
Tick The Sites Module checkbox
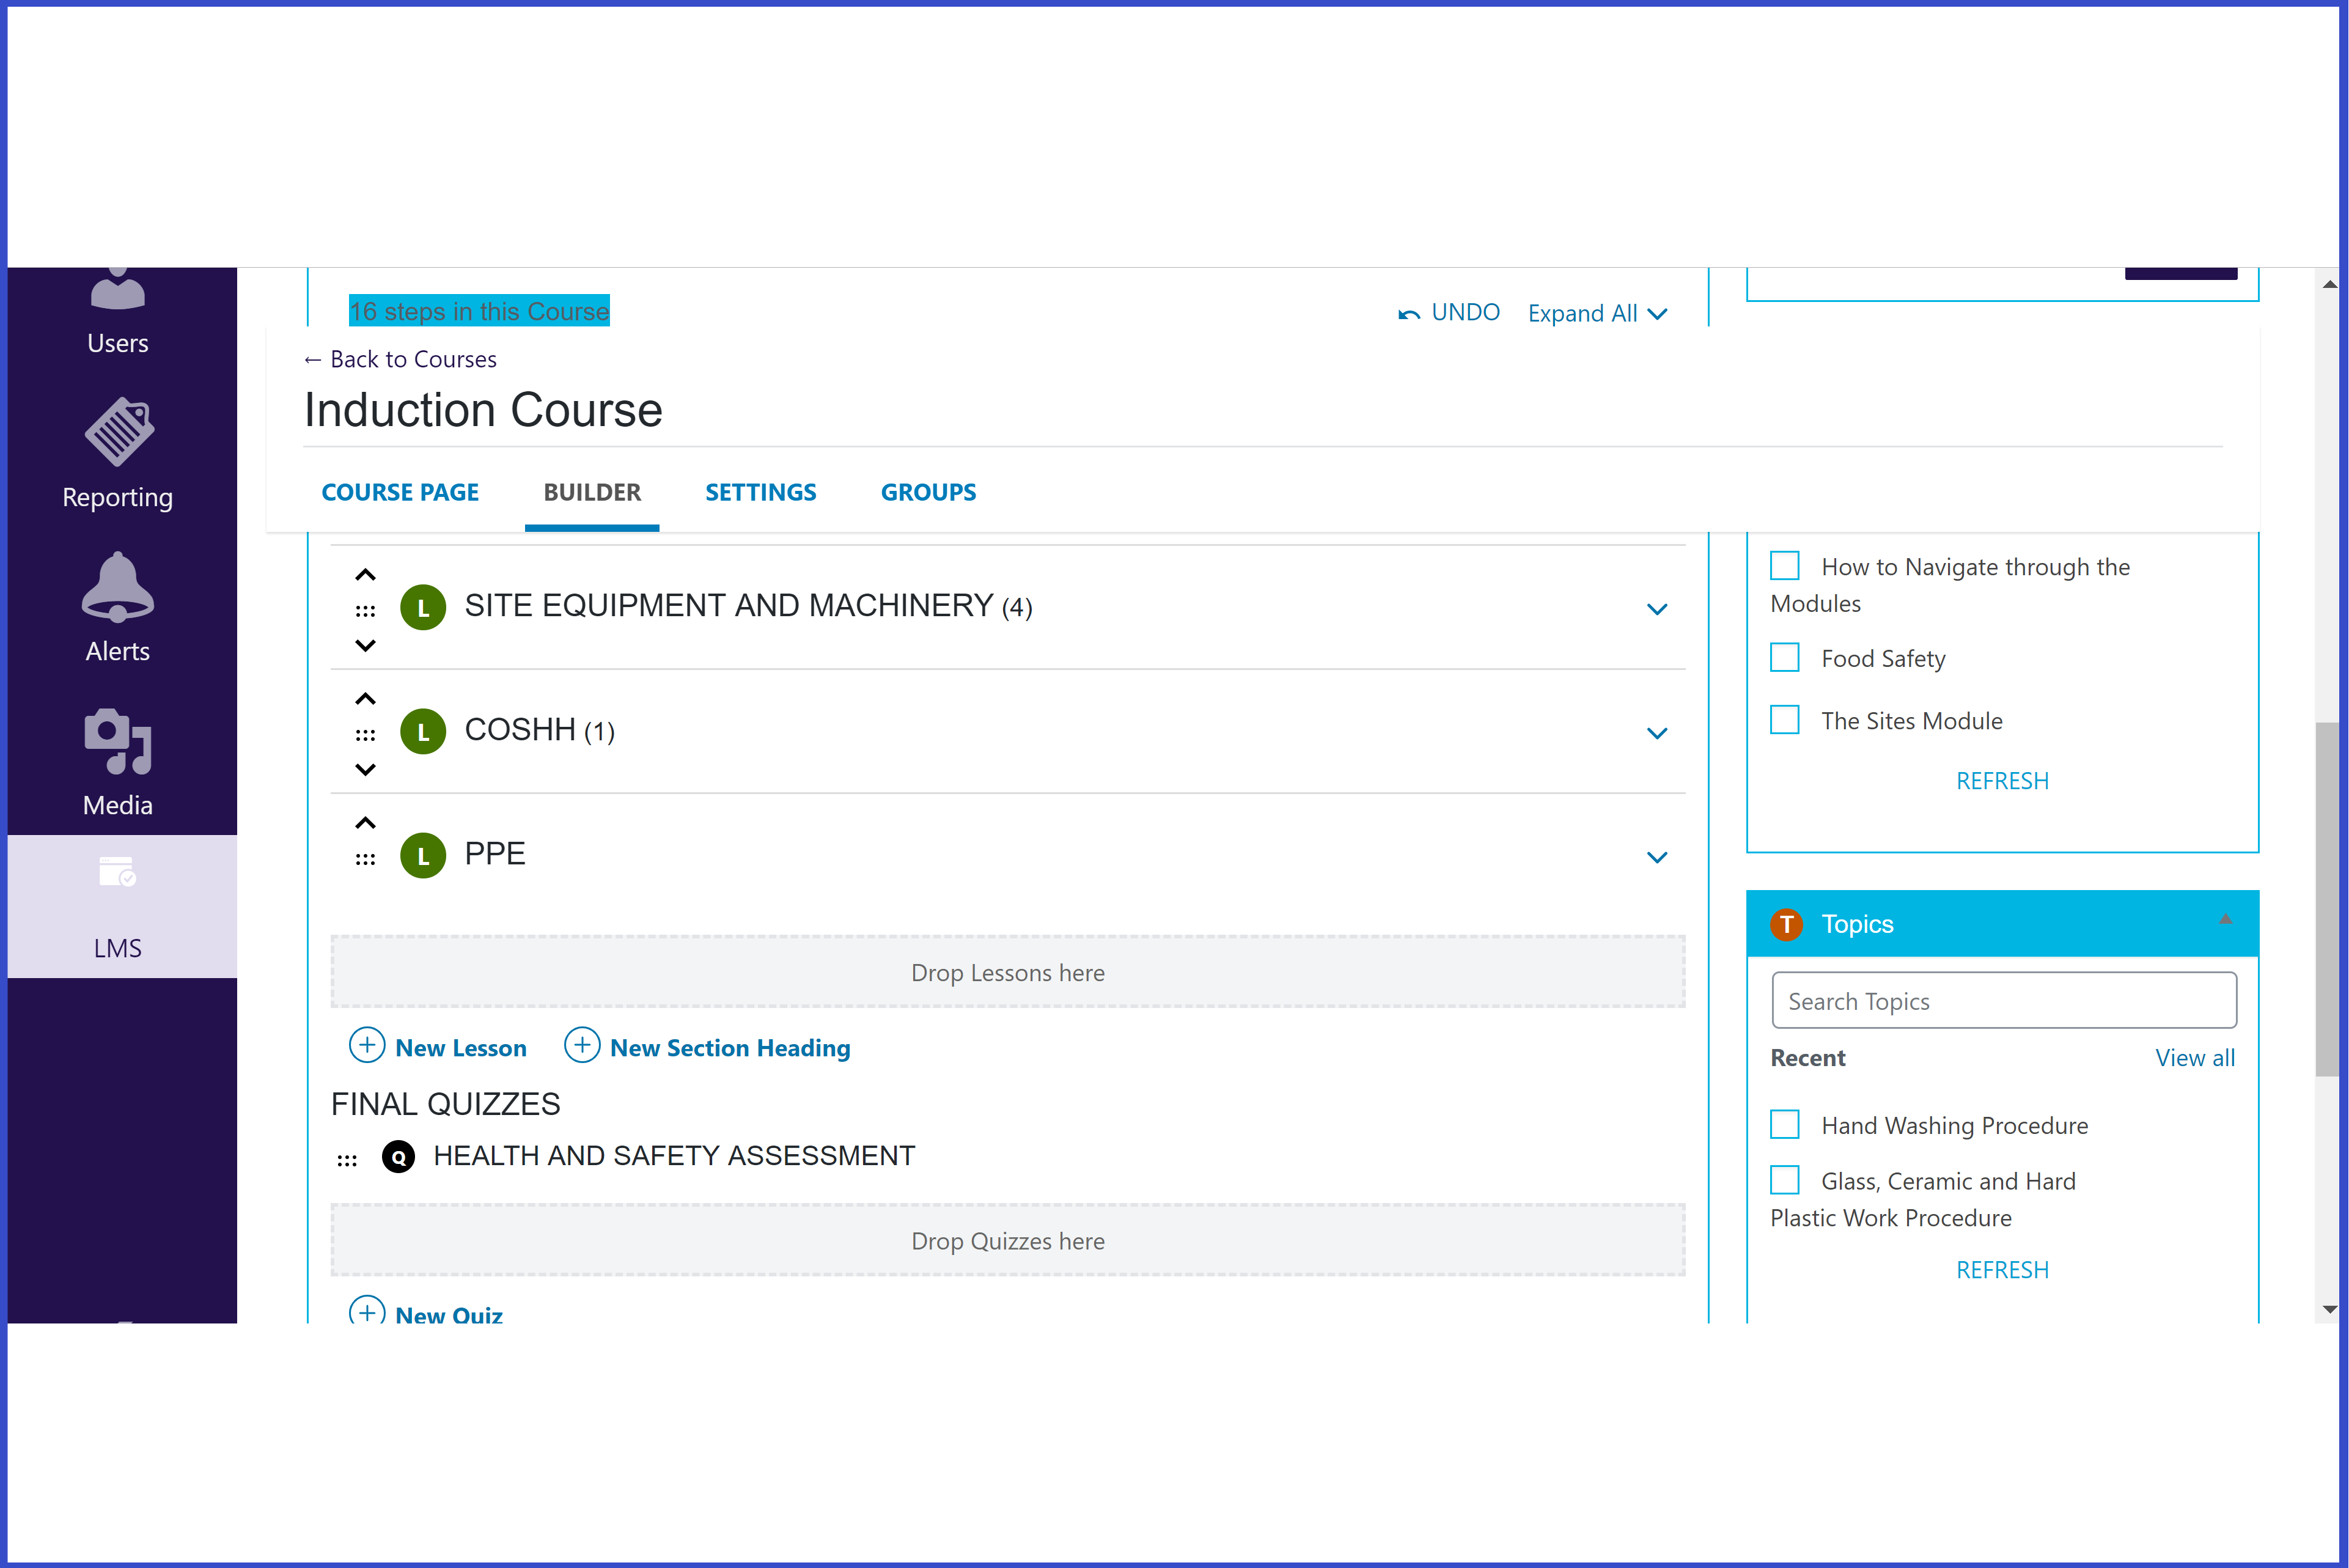pyautogui.click(x=1784, y=719)
